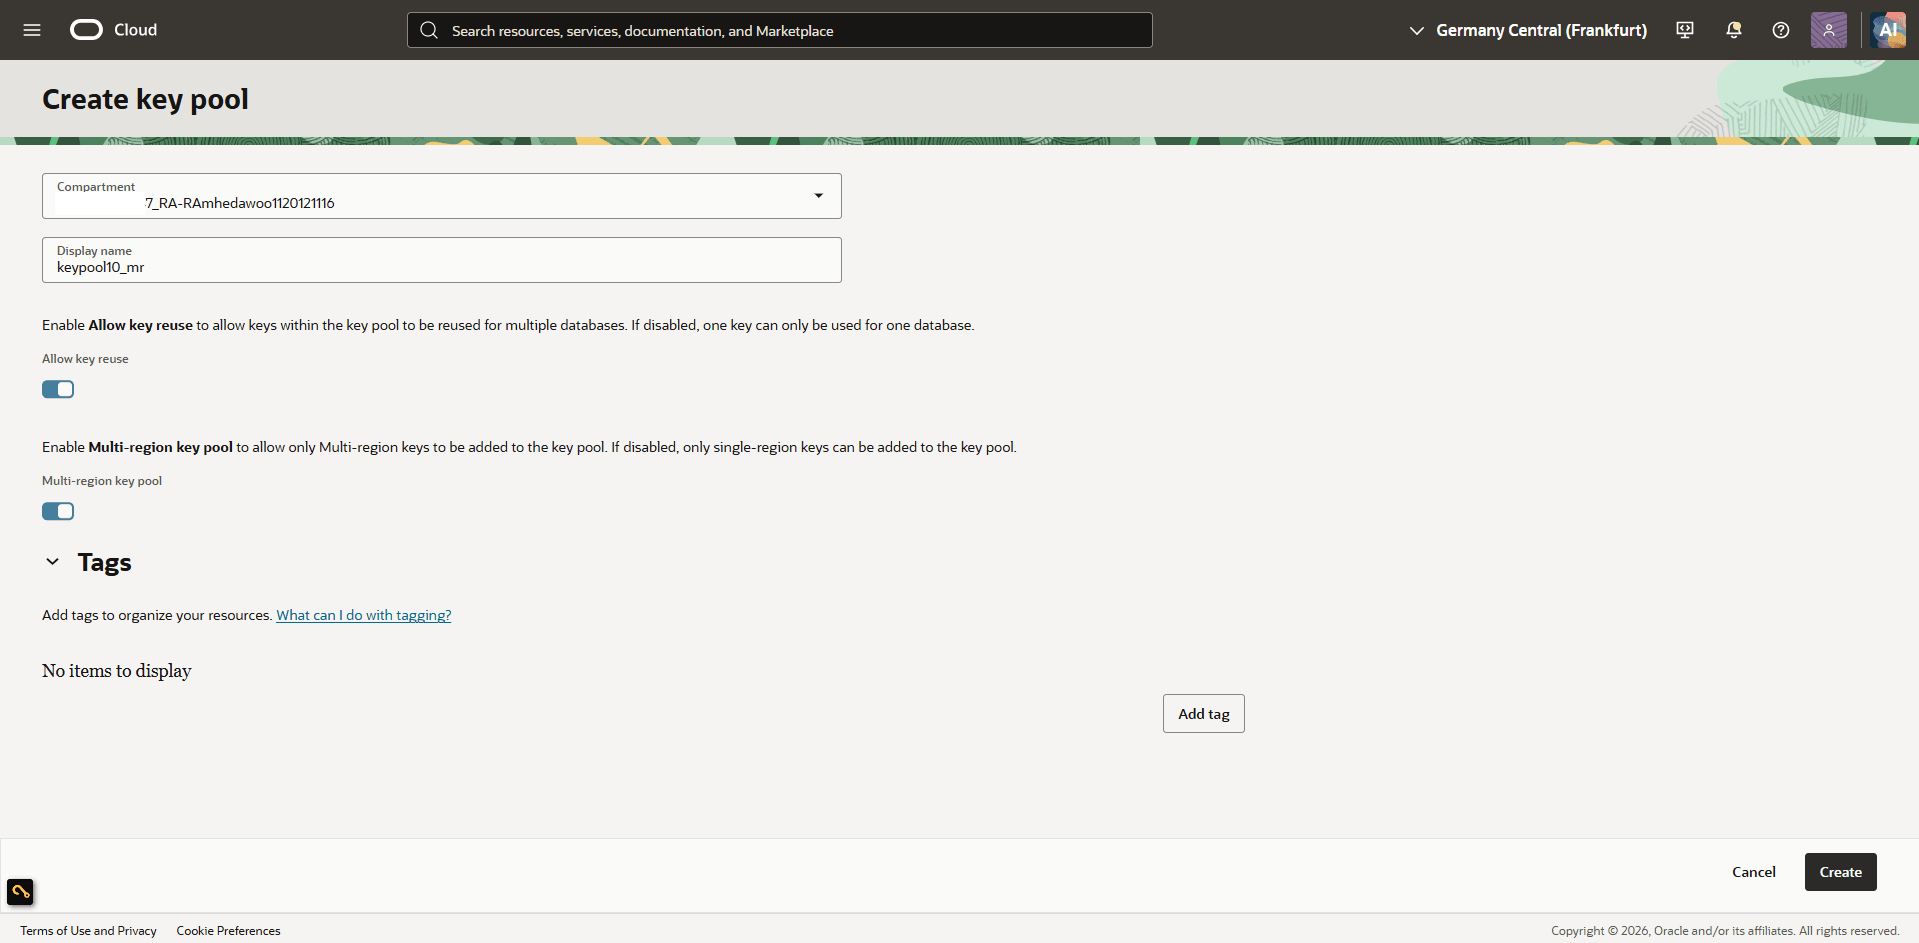Open the hamburger navigation menu

(x=32, y=30)
